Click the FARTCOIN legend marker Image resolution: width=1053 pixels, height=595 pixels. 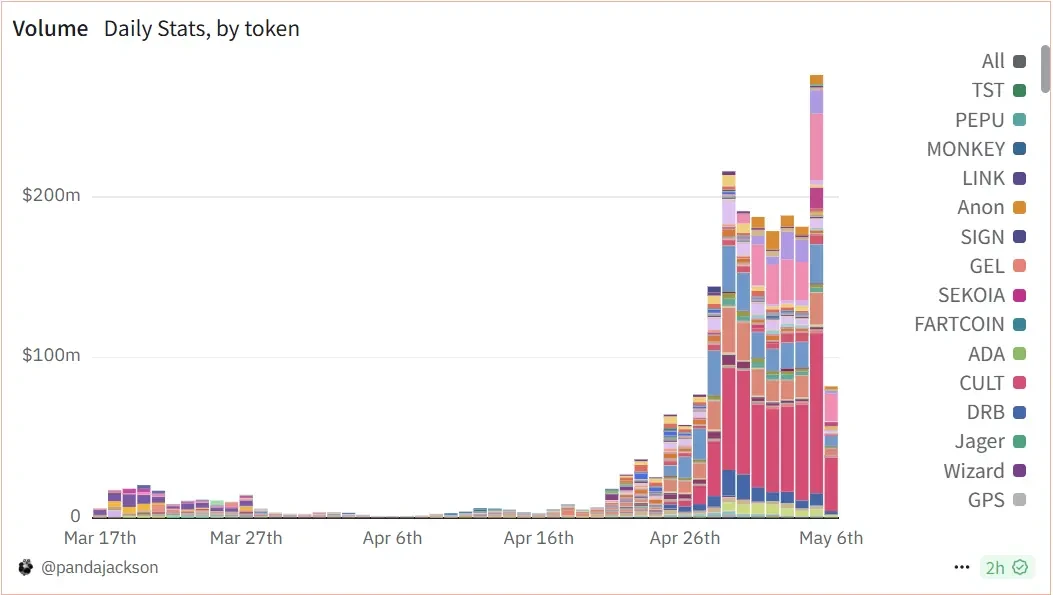1019,324
